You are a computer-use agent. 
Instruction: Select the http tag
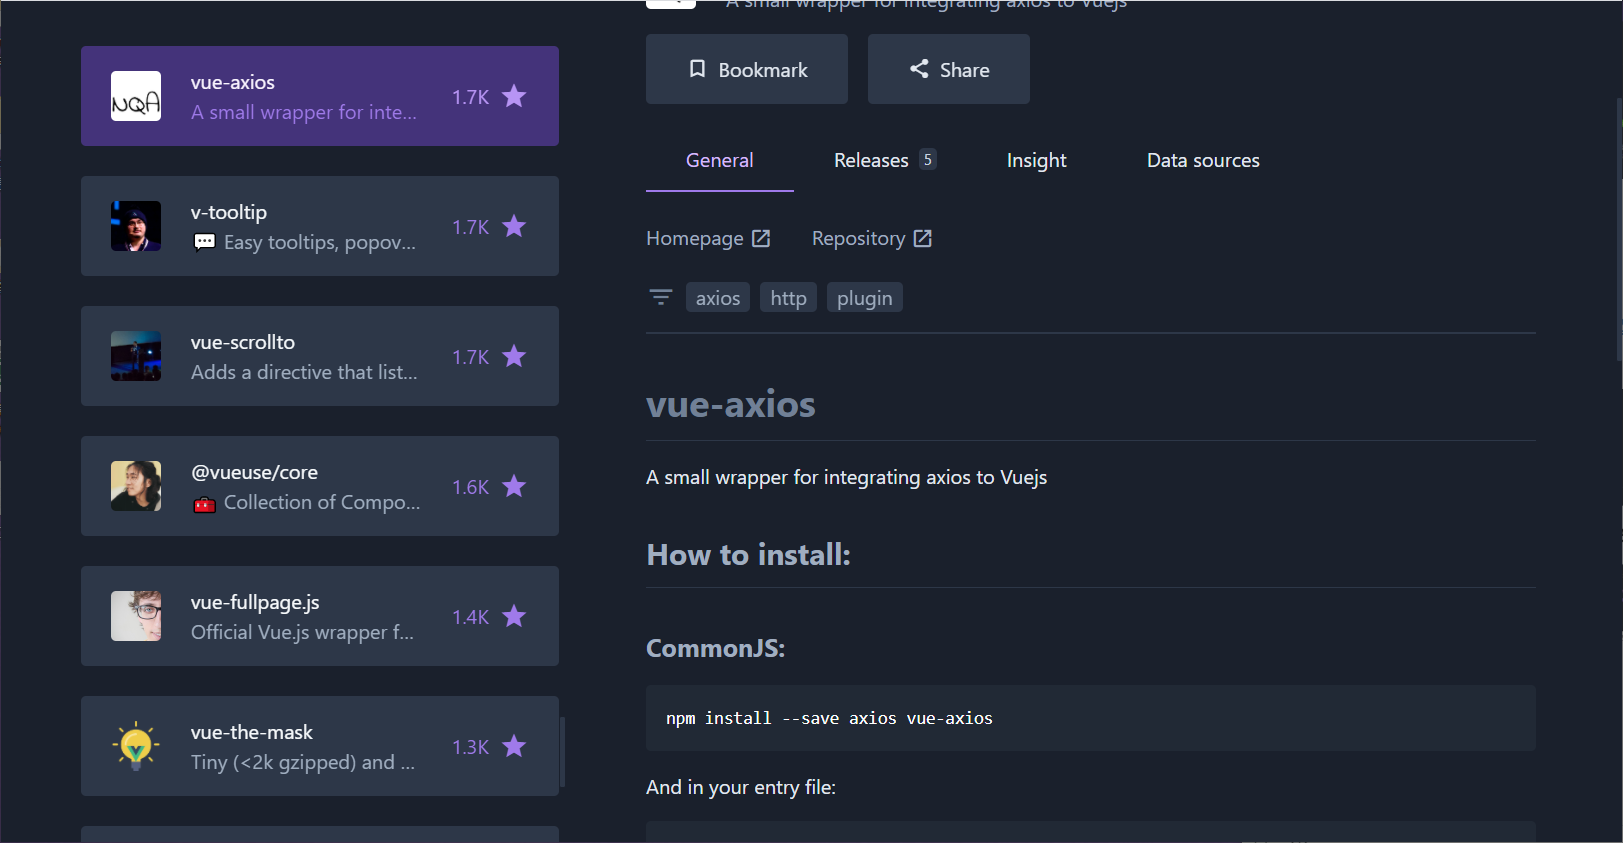click(788, 298)
